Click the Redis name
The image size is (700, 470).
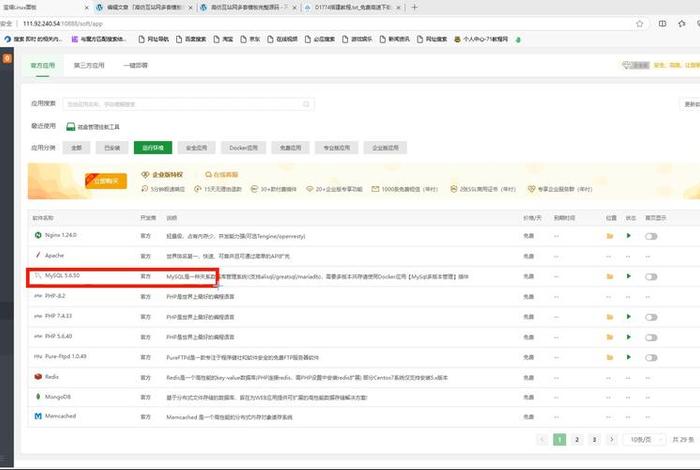click(52, 377)
